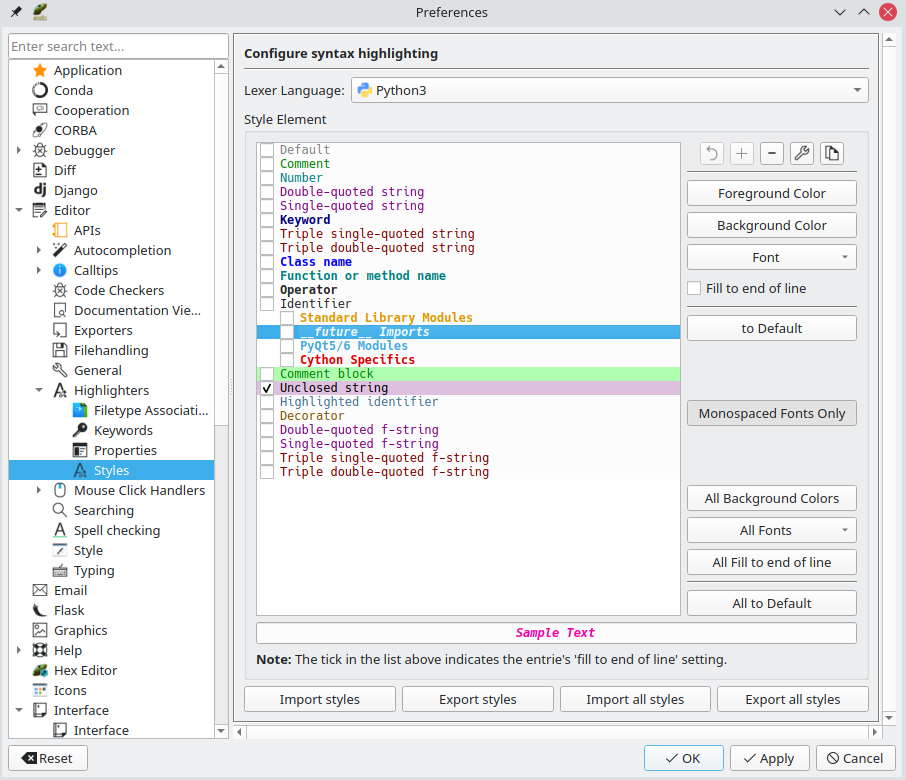The image size is (906, 780).
Task: Apply the current settings
Action: pyautogui.click(x=769, y=758)
